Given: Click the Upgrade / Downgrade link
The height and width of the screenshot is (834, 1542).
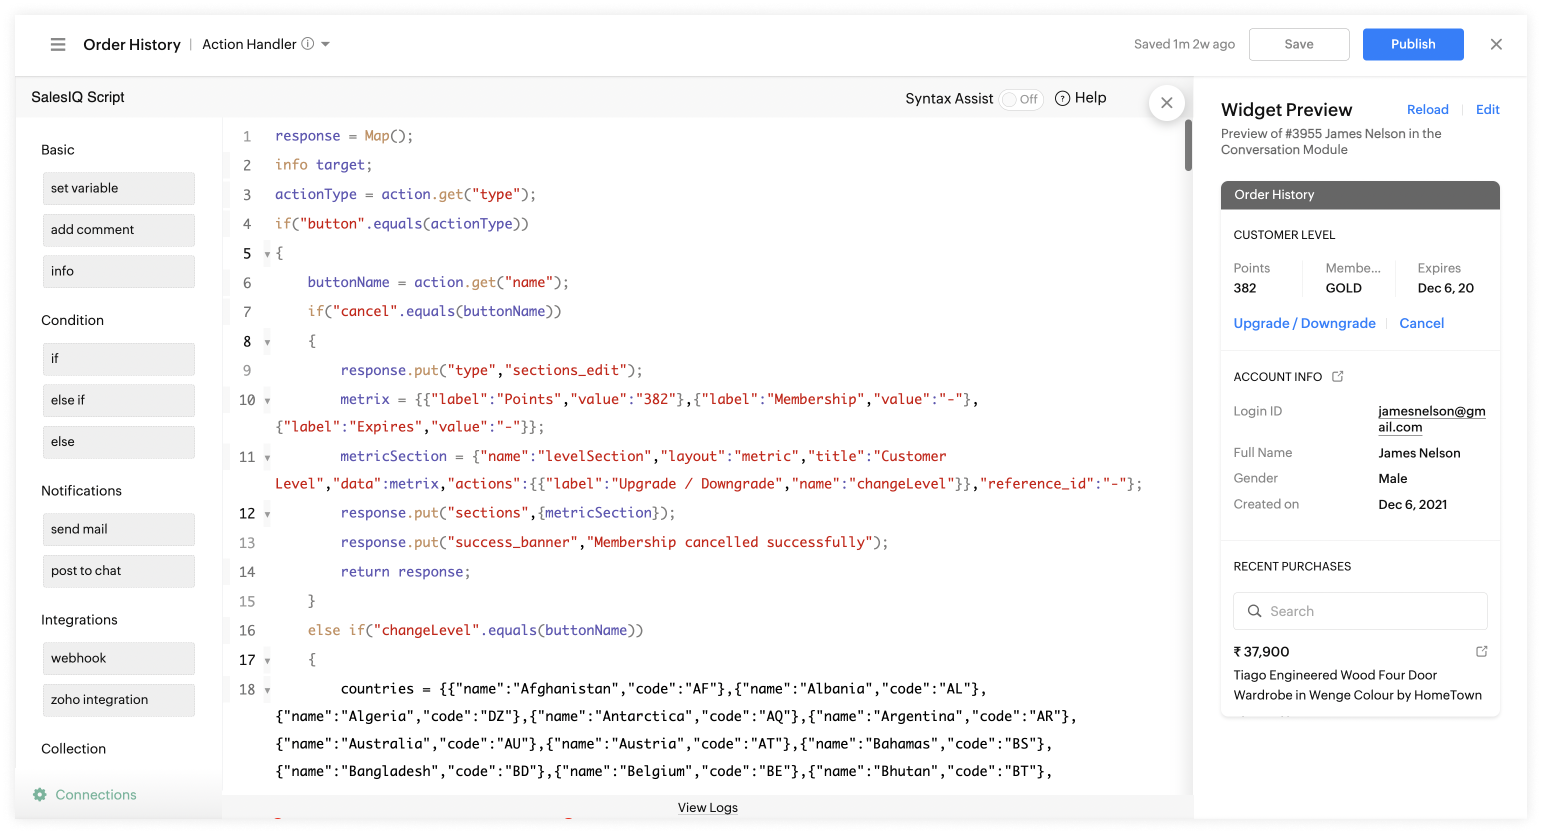Looking at the screenshot, I should click(x=1304, y=323).
